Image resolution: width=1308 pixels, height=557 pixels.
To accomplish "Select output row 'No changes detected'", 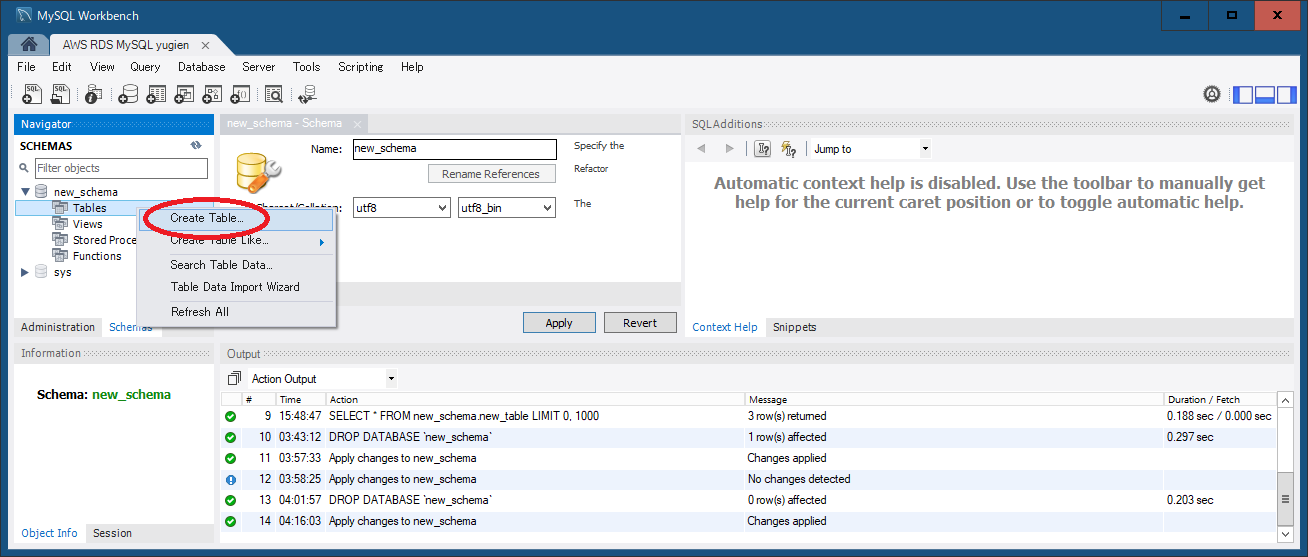I will coord(748,479).
